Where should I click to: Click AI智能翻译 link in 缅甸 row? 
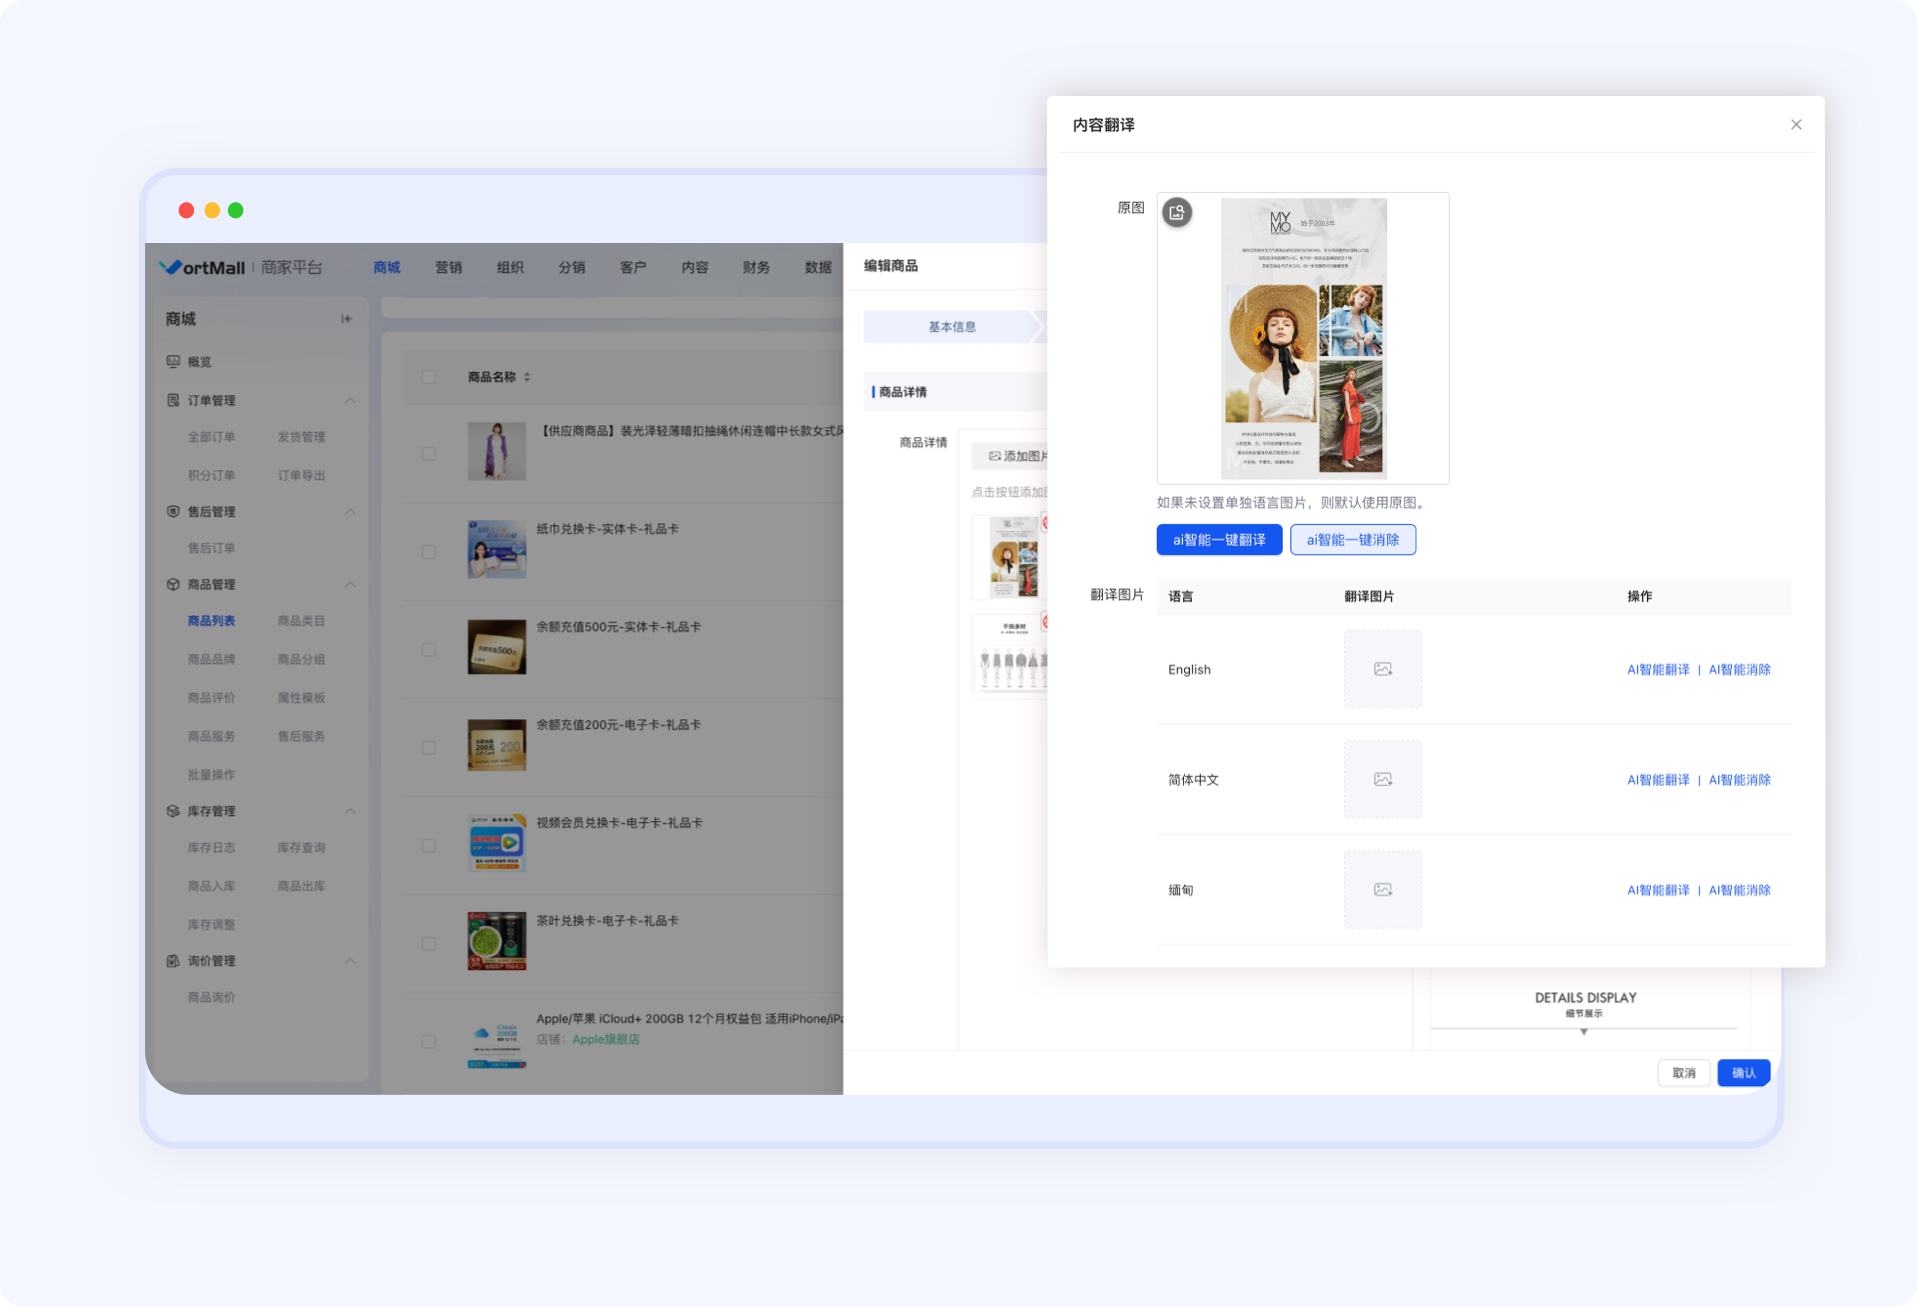point(1658,890)
